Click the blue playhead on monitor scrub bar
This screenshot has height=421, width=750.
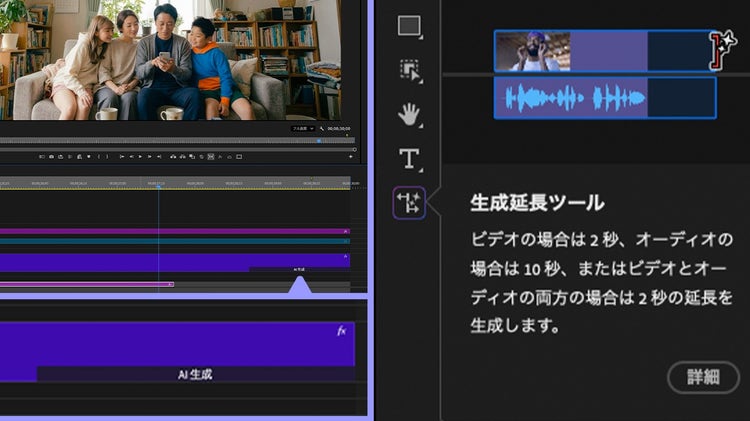[x=319, y=141]
